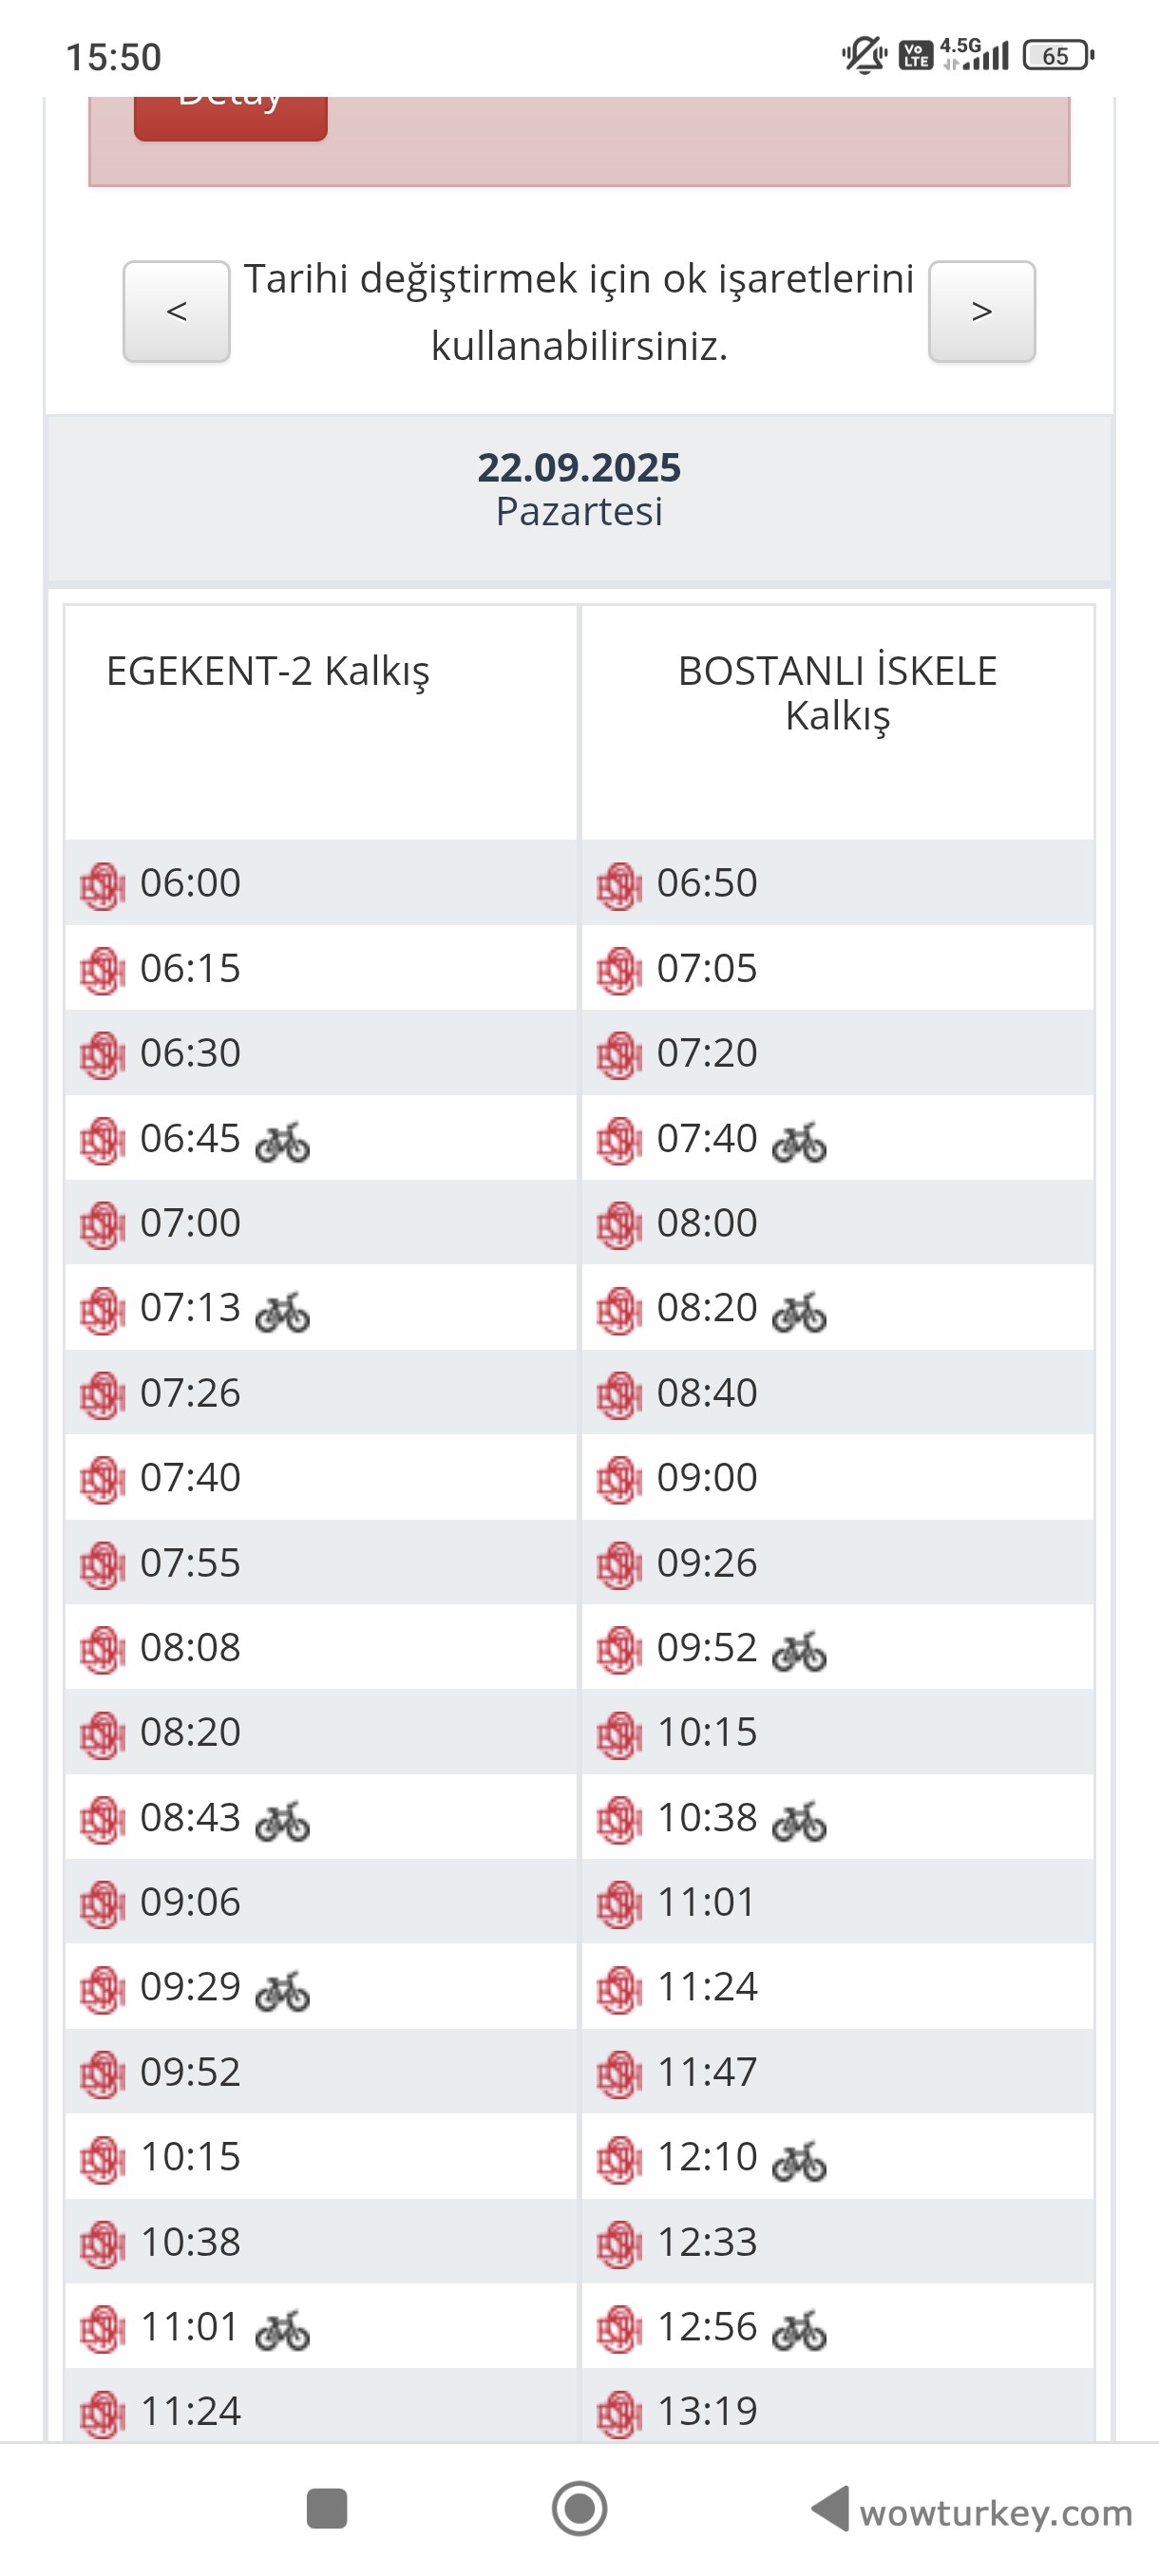This screenshot has width=1159, height=2576.
Task: Click the EGEKENT-2 Kalkış column header
Action: 268,671
